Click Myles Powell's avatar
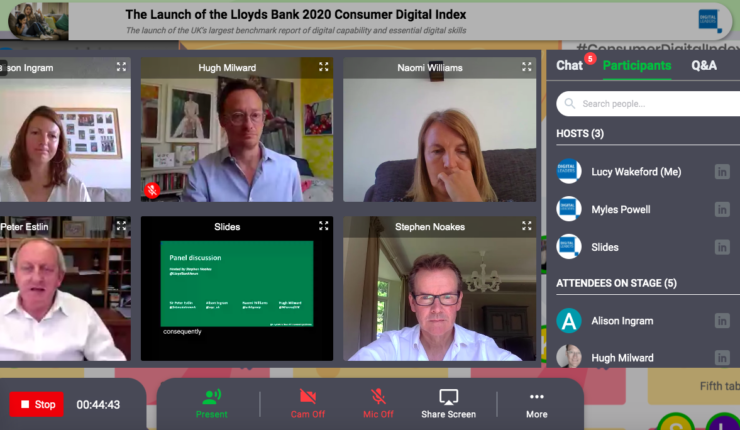 coord(569,209)
